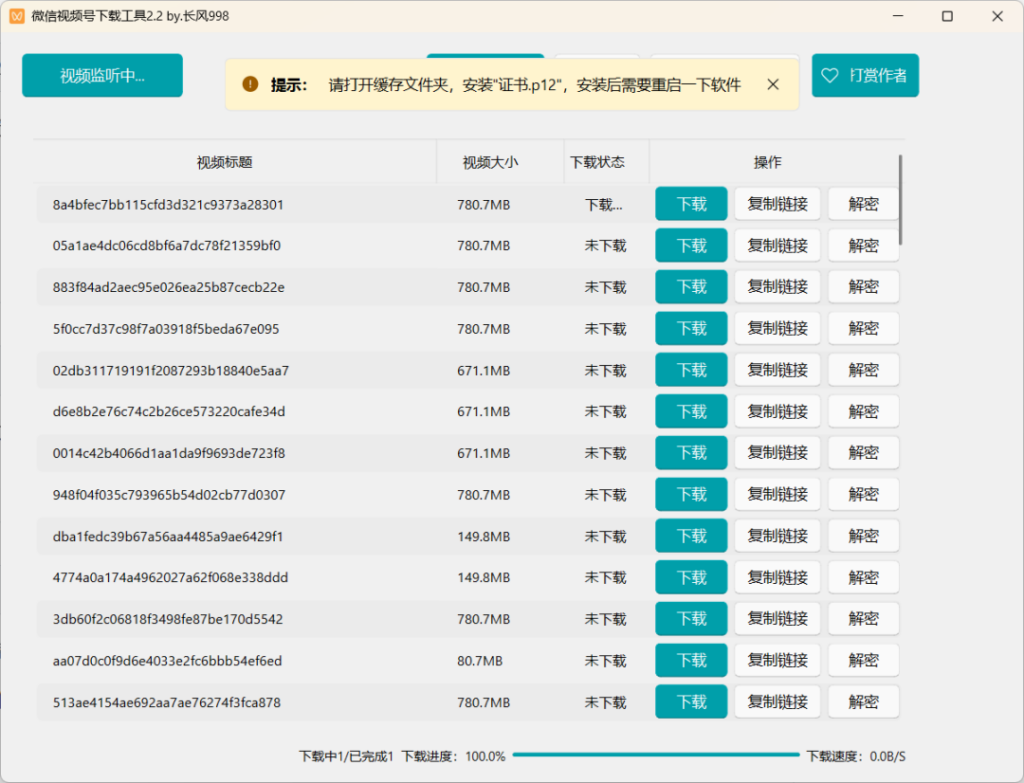The height and width of the screenshot is (783, 1024).
Task: Click the download progress bar at bottom
Action: coord(655,756)
